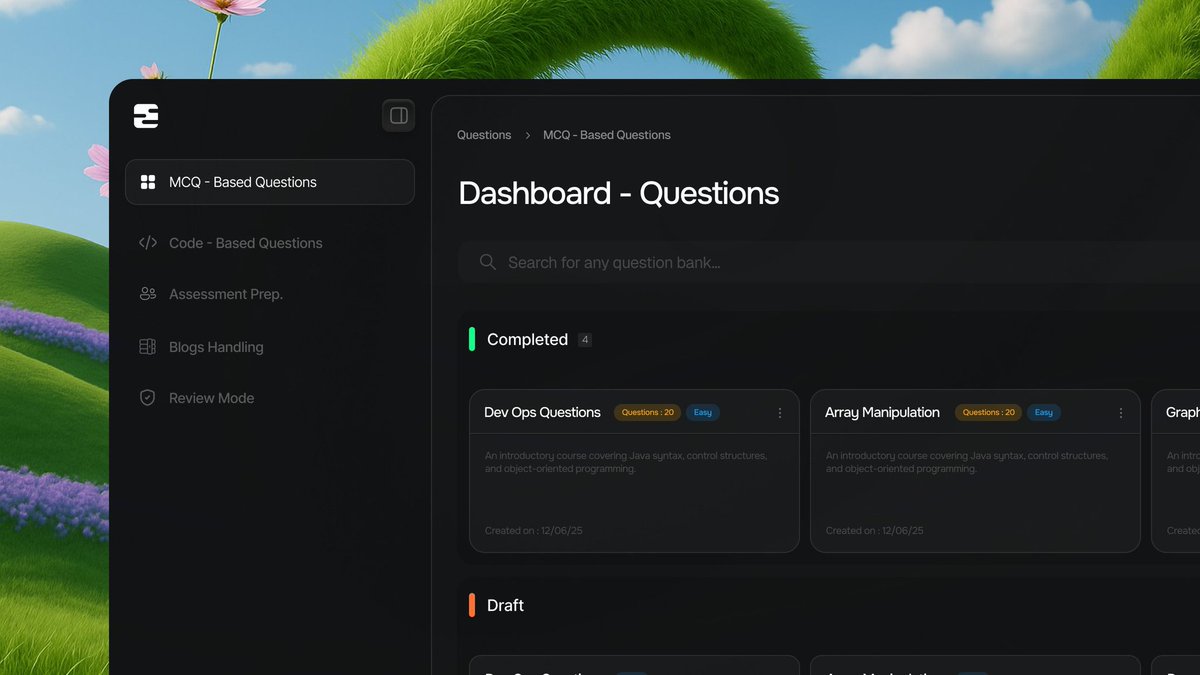This screenshot has width=1200, height=675.
Task: Navigate to Questions breadcrumb
Action: click(484, 135)
